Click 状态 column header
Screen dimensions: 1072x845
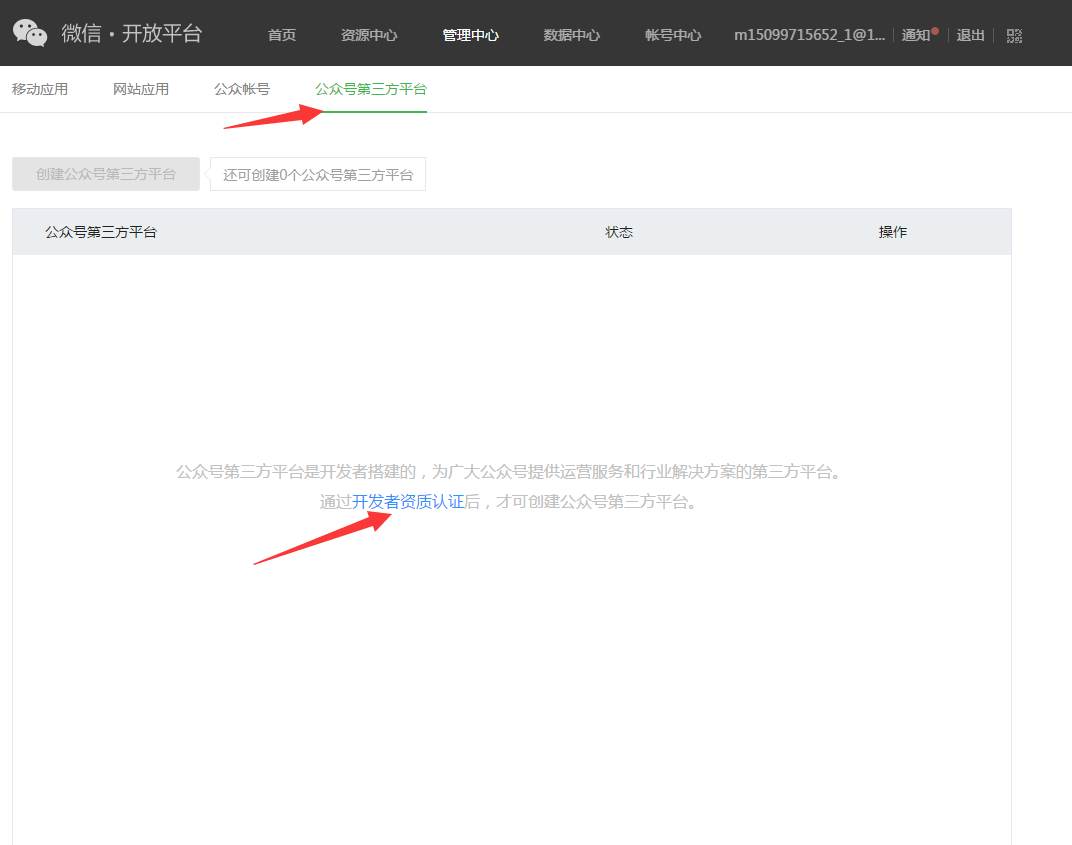(x=619, y=232)
